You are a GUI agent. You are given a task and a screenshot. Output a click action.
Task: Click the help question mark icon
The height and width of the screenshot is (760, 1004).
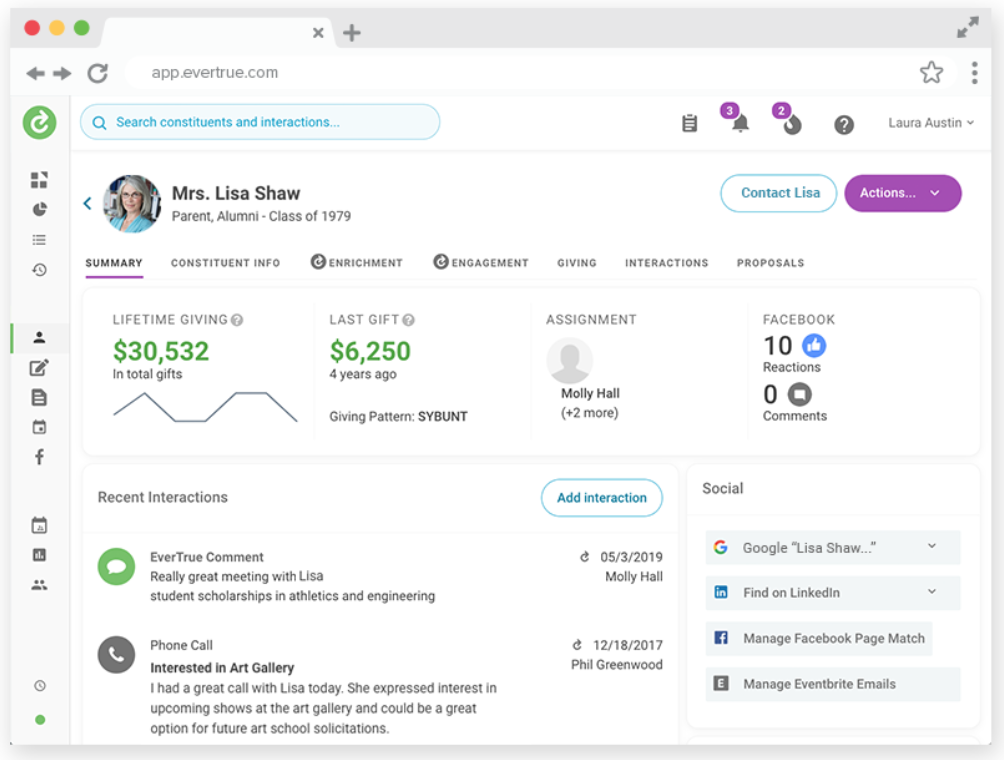[844, 124]
